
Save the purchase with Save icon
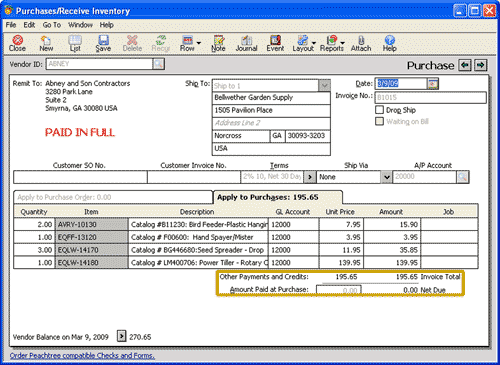point(103,44)
